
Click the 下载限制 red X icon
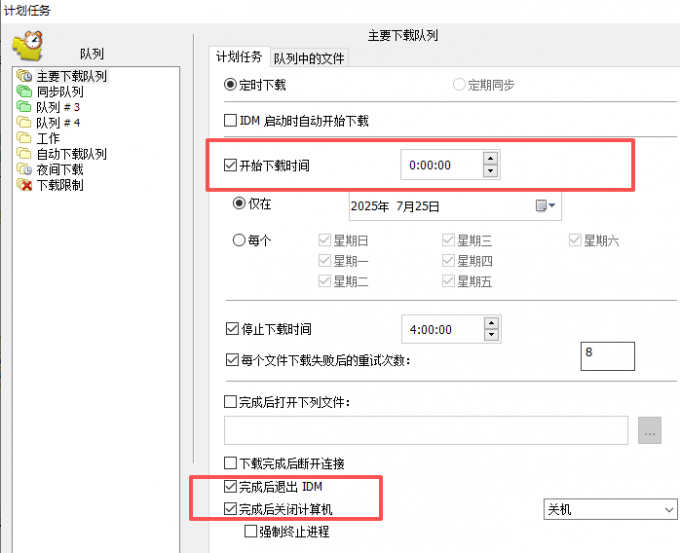click(24, 185)
